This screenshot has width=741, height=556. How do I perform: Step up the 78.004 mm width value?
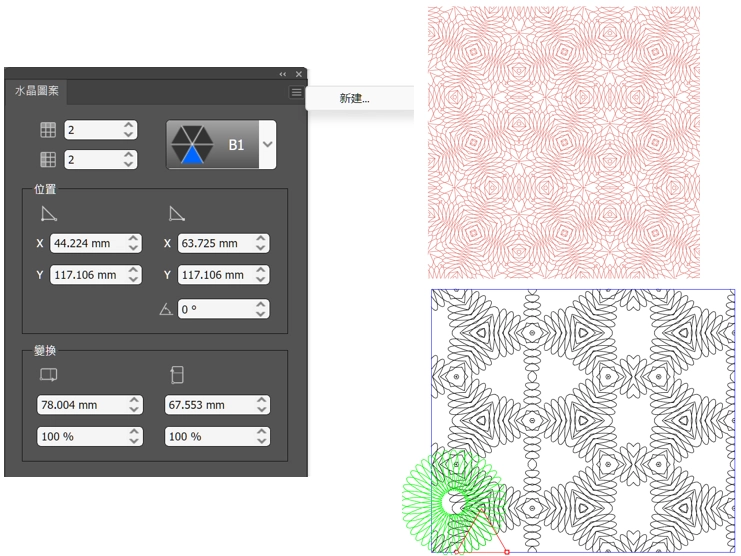click(x=134, y=400)
